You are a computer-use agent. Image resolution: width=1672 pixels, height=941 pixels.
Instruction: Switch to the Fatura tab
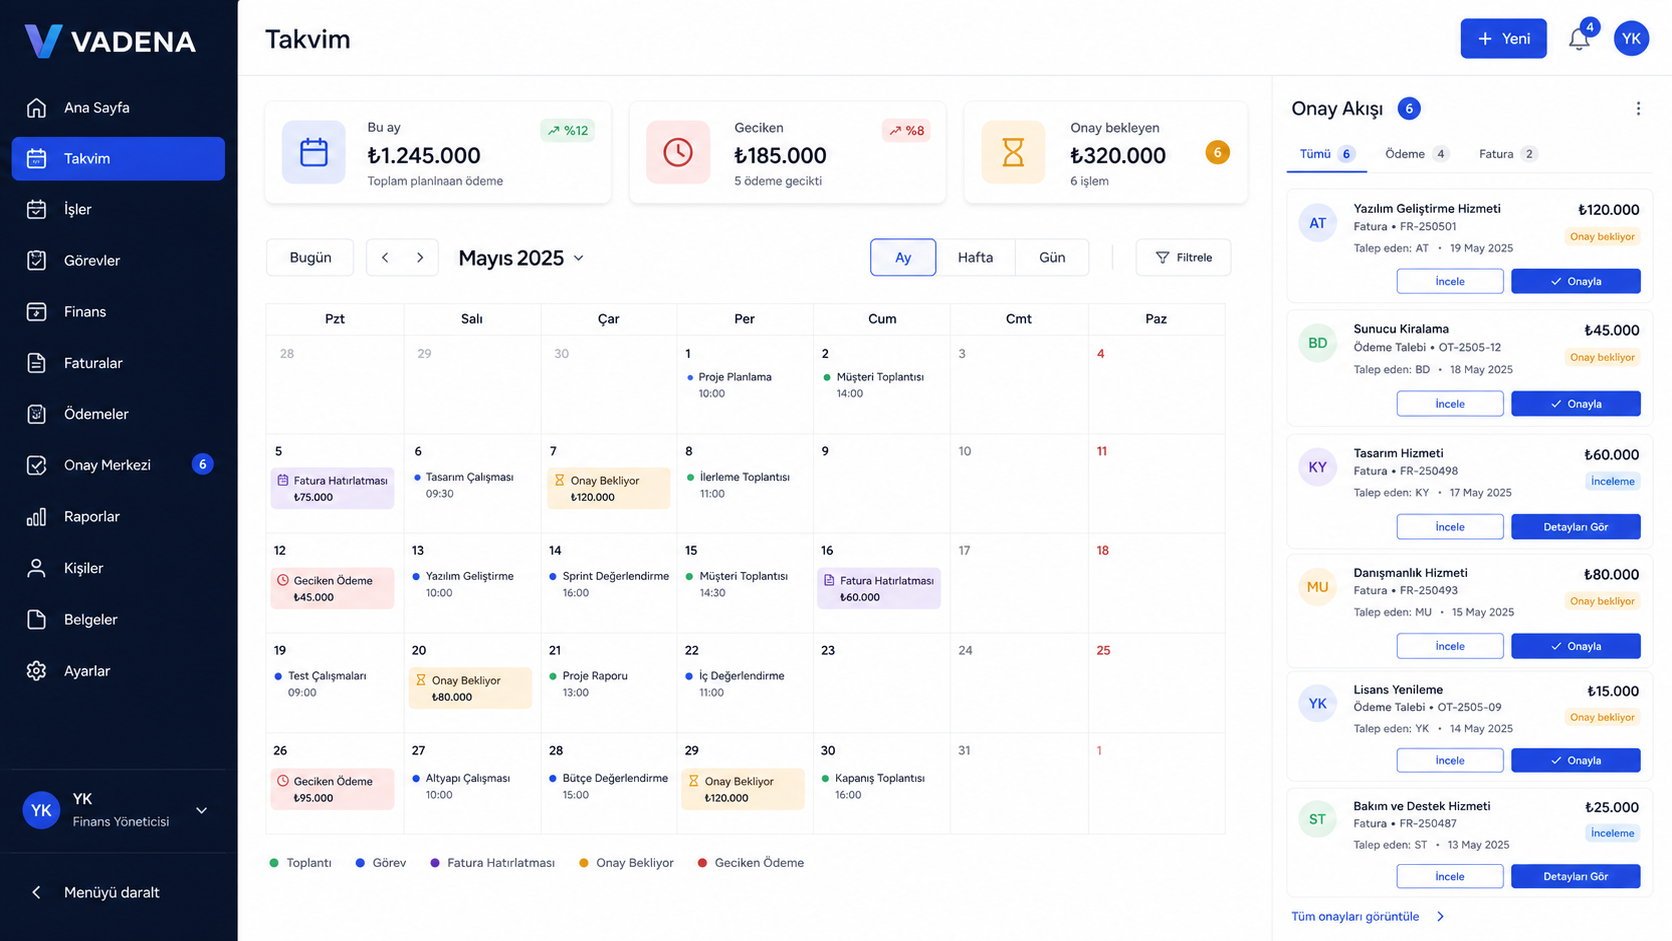1507,154
